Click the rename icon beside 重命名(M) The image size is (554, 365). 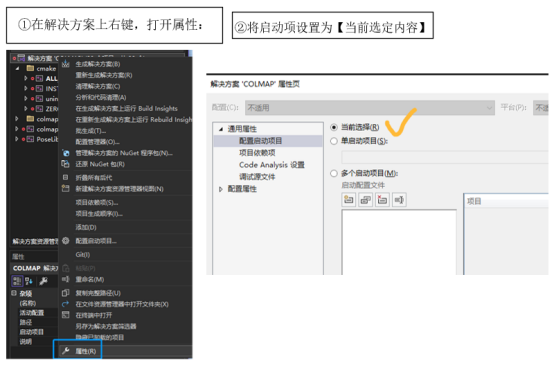pyautogui.click(x=66, y=279)
